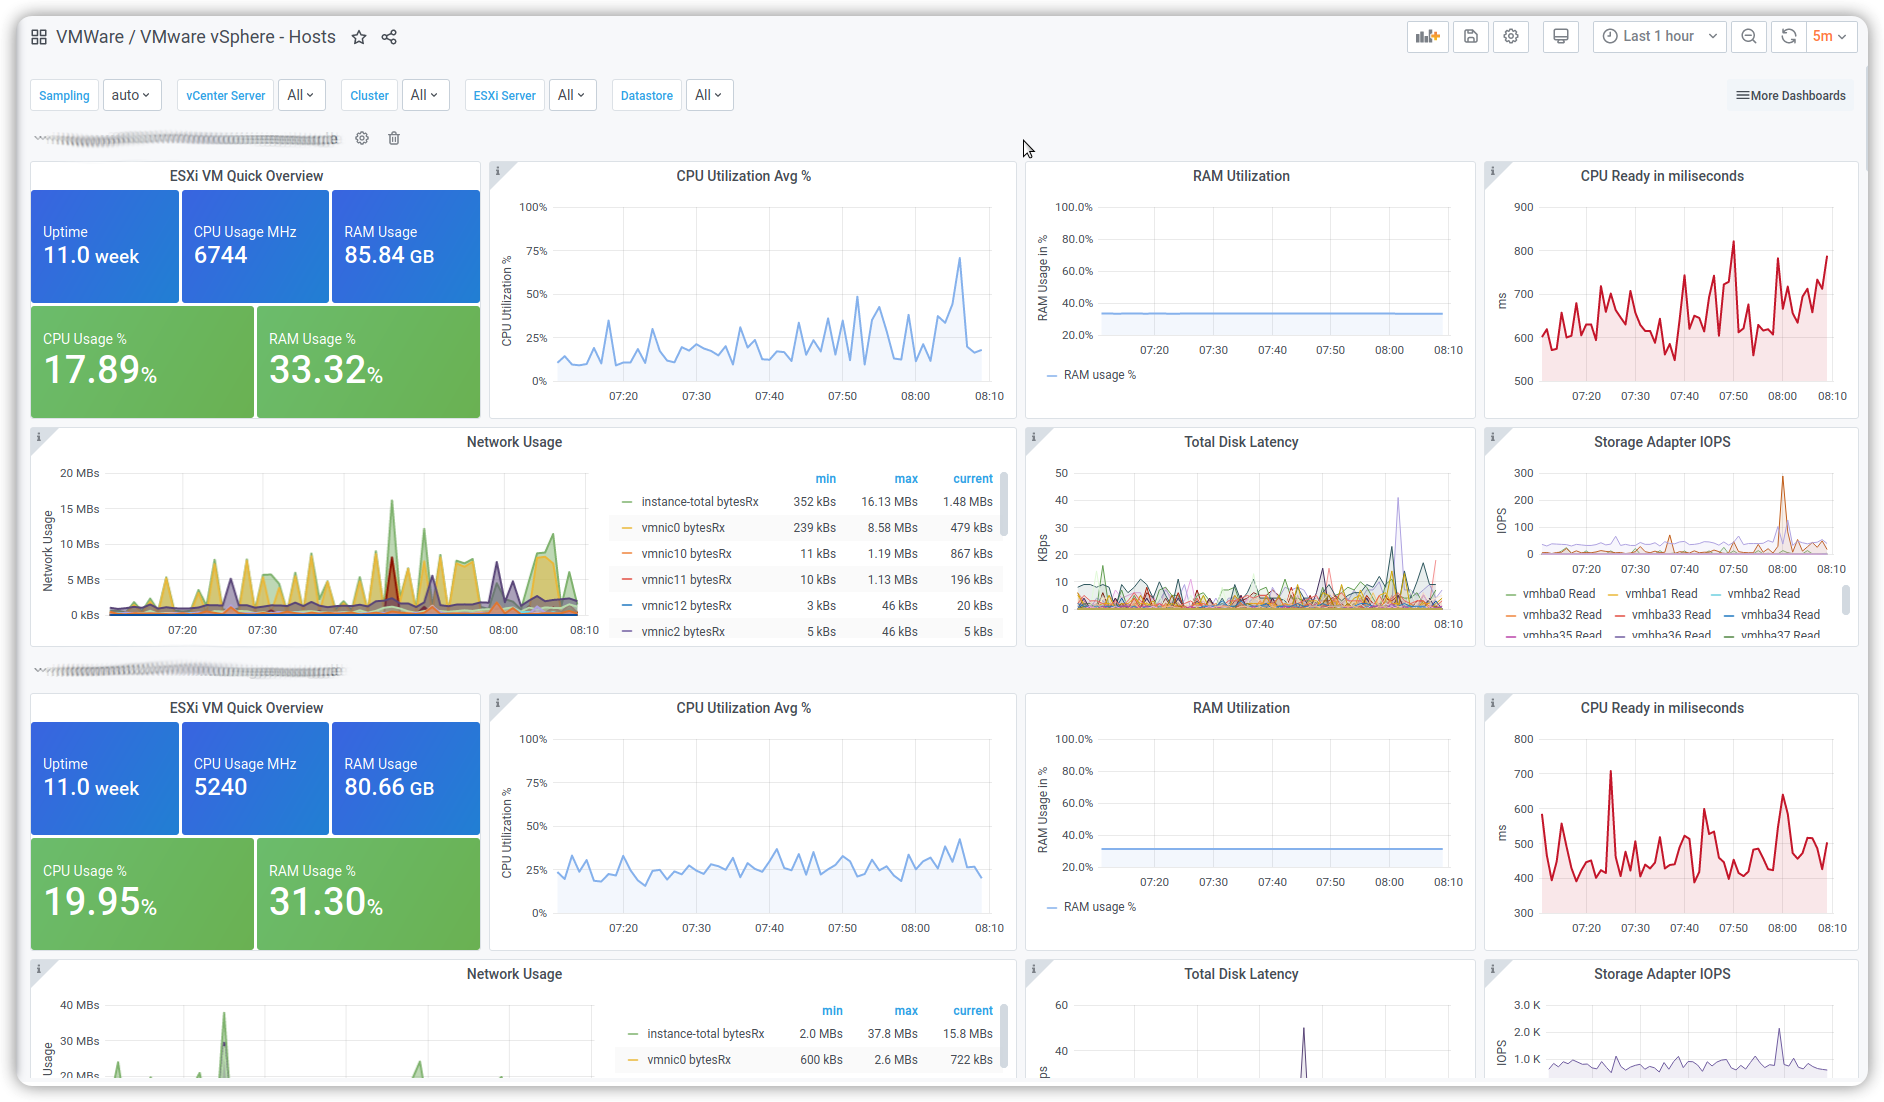Open the Cluster All dropdown
This screenshot has width=1884, height=1102.
pos(426,95)
